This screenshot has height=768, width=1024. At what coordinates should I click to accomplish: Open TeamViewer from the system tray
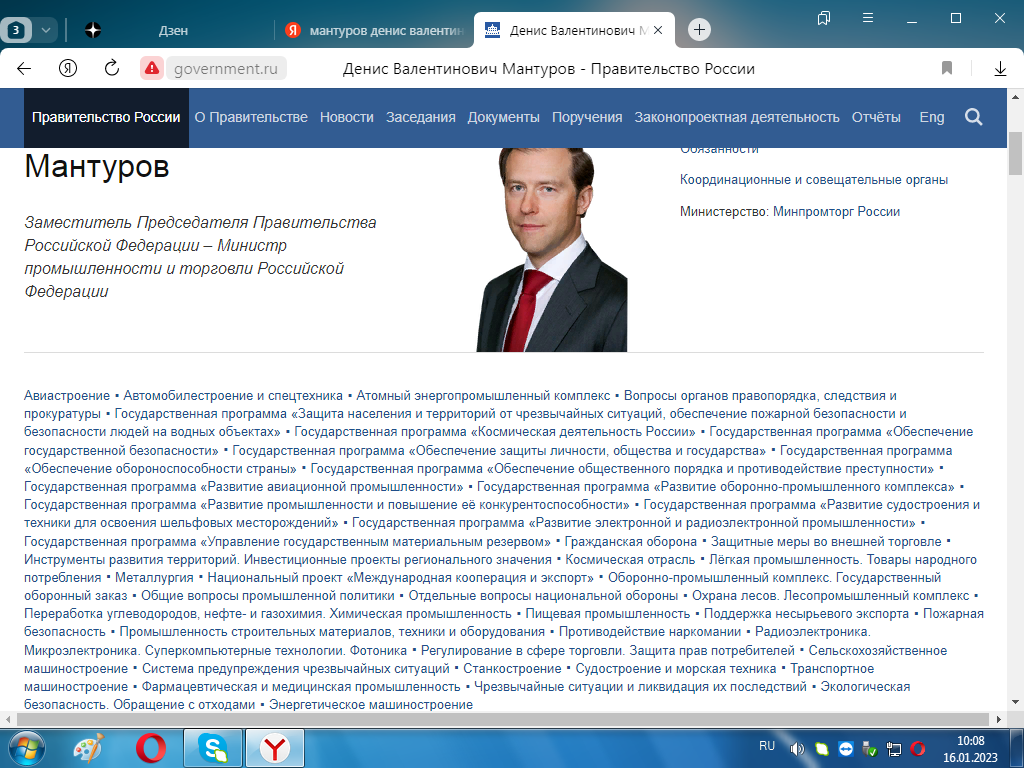[843, 748]
